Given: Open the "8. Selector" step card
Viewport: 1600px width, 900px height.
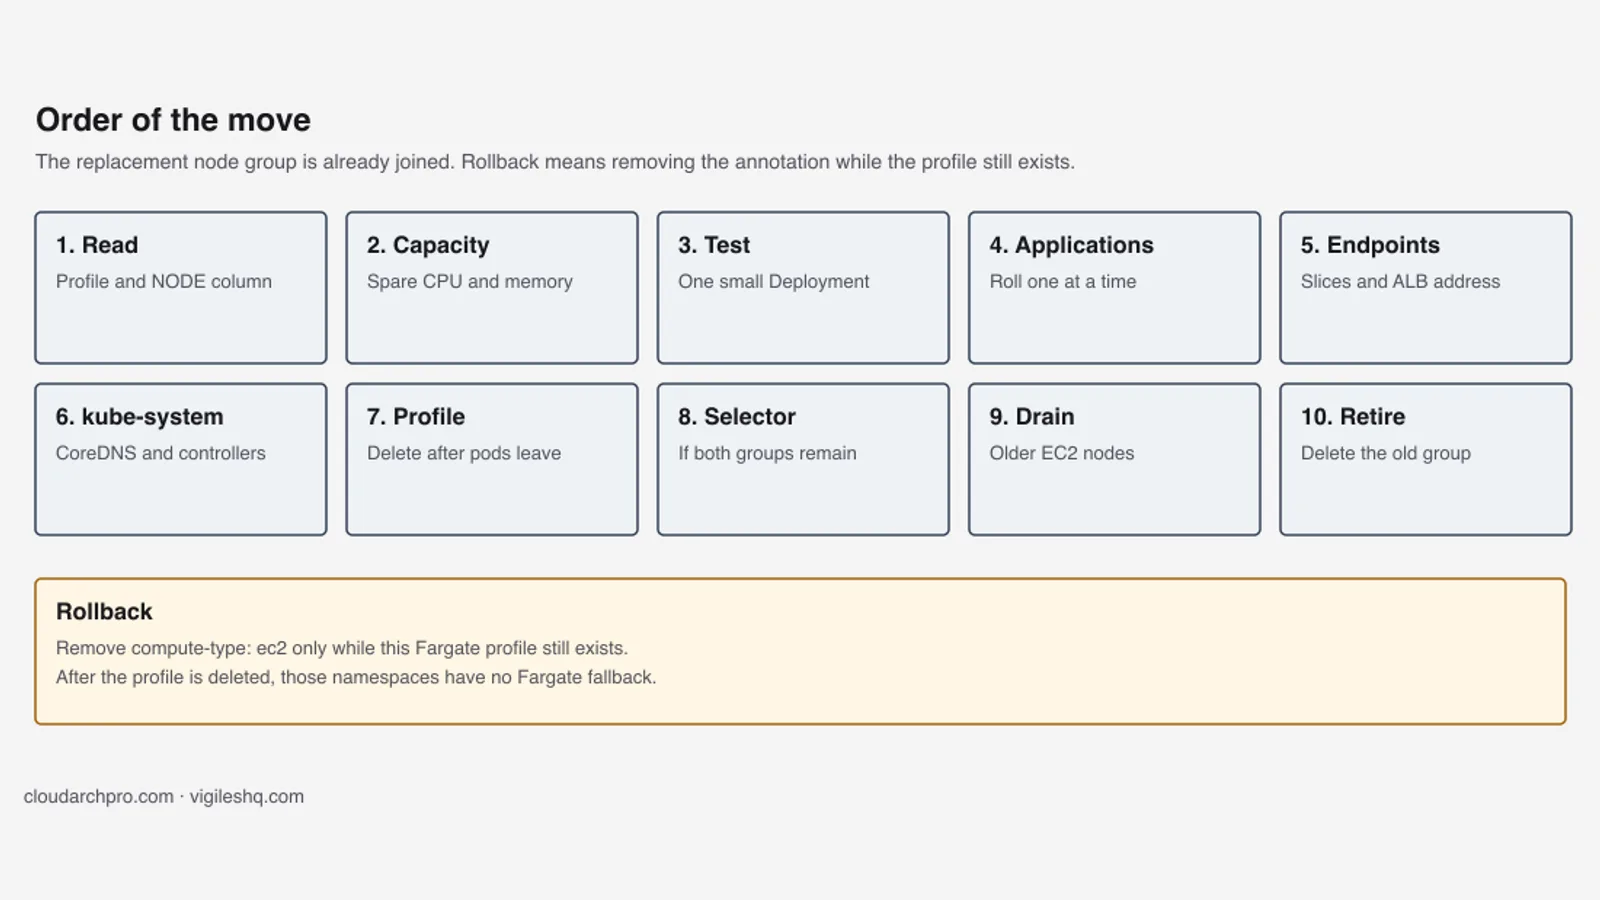Looking at the screenshot, I should click(x=803, y=460).
